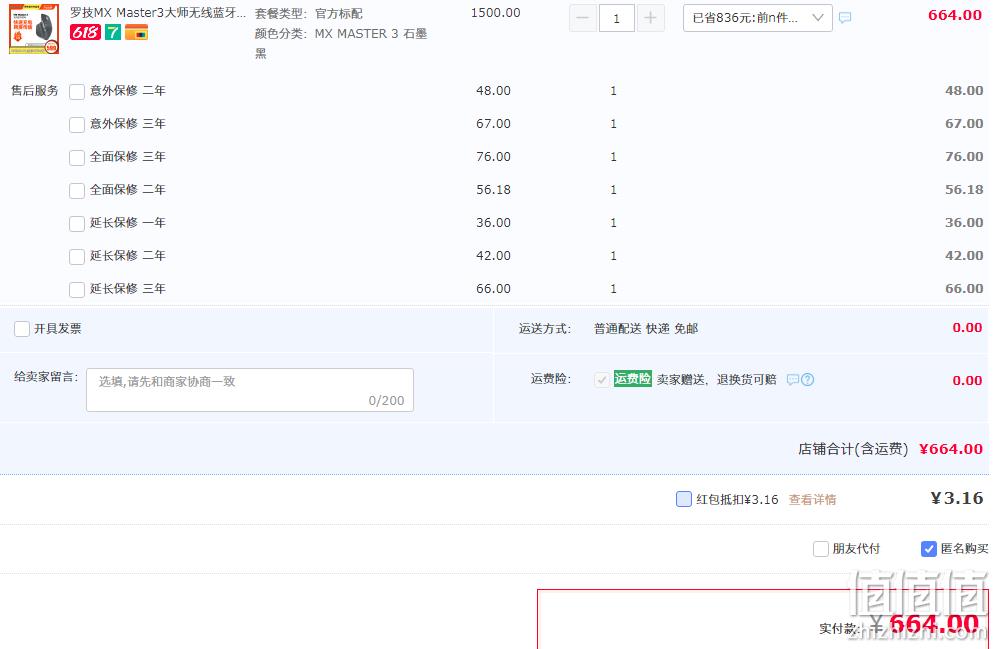Screen dimensions: 997x649
Task: Click the 普通配送 快递 免邮 shipping text
Action: coord(646,329)
